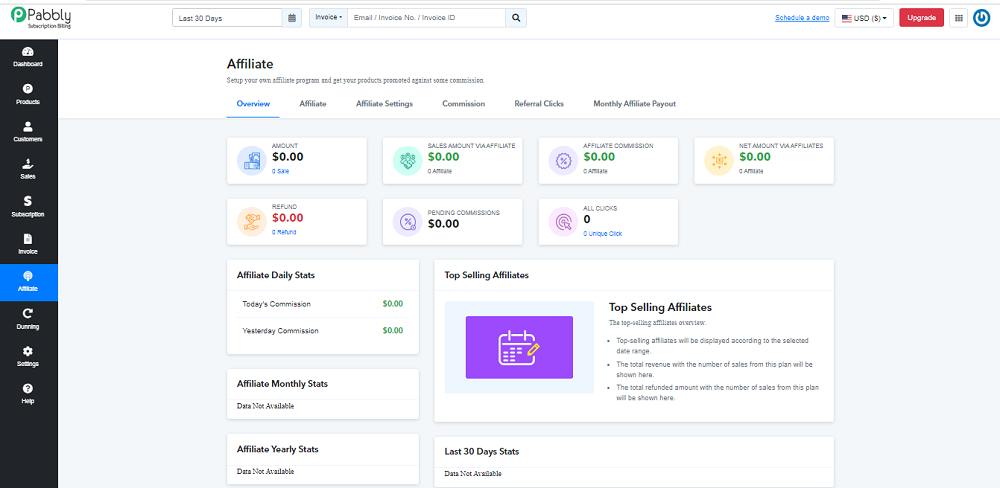
Task: Click the Last 30 Days Stats heading
Action: 482,452
